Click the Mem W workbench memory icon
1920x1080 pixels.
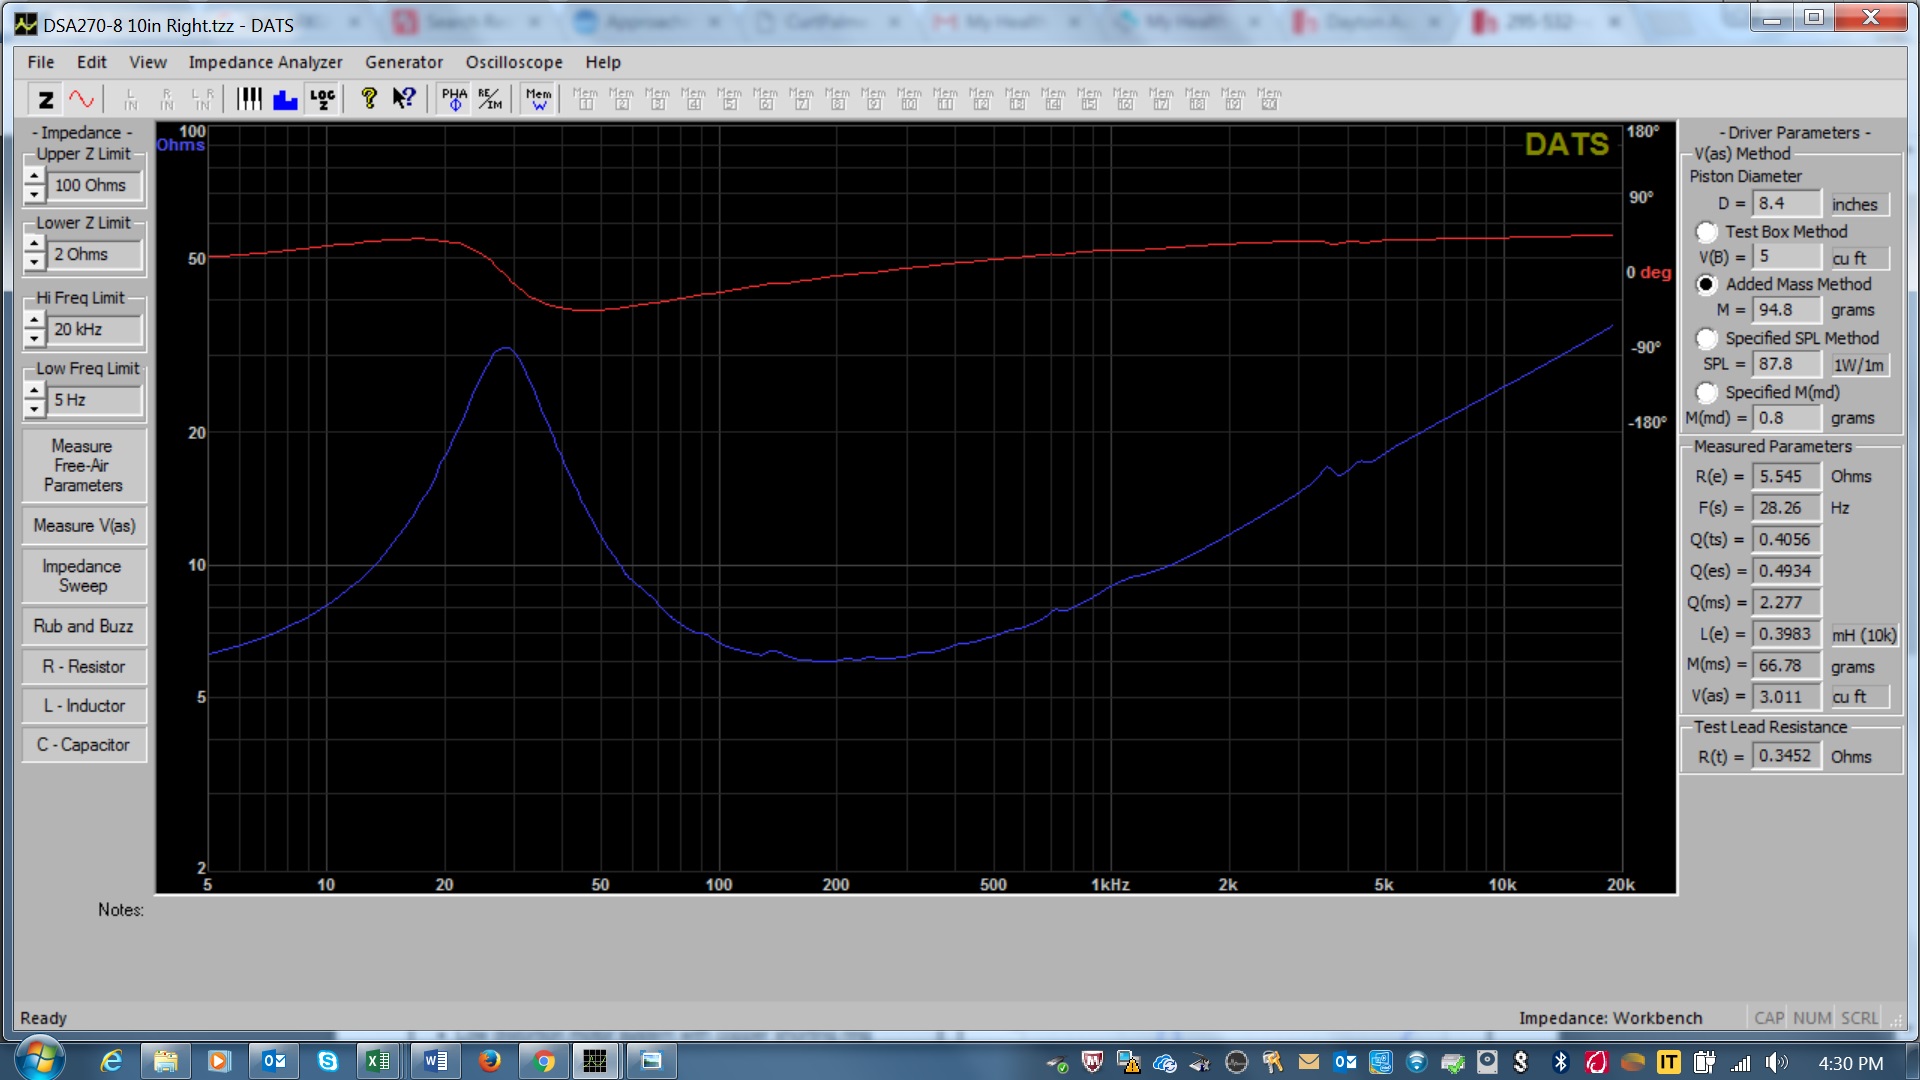point(538,99)
